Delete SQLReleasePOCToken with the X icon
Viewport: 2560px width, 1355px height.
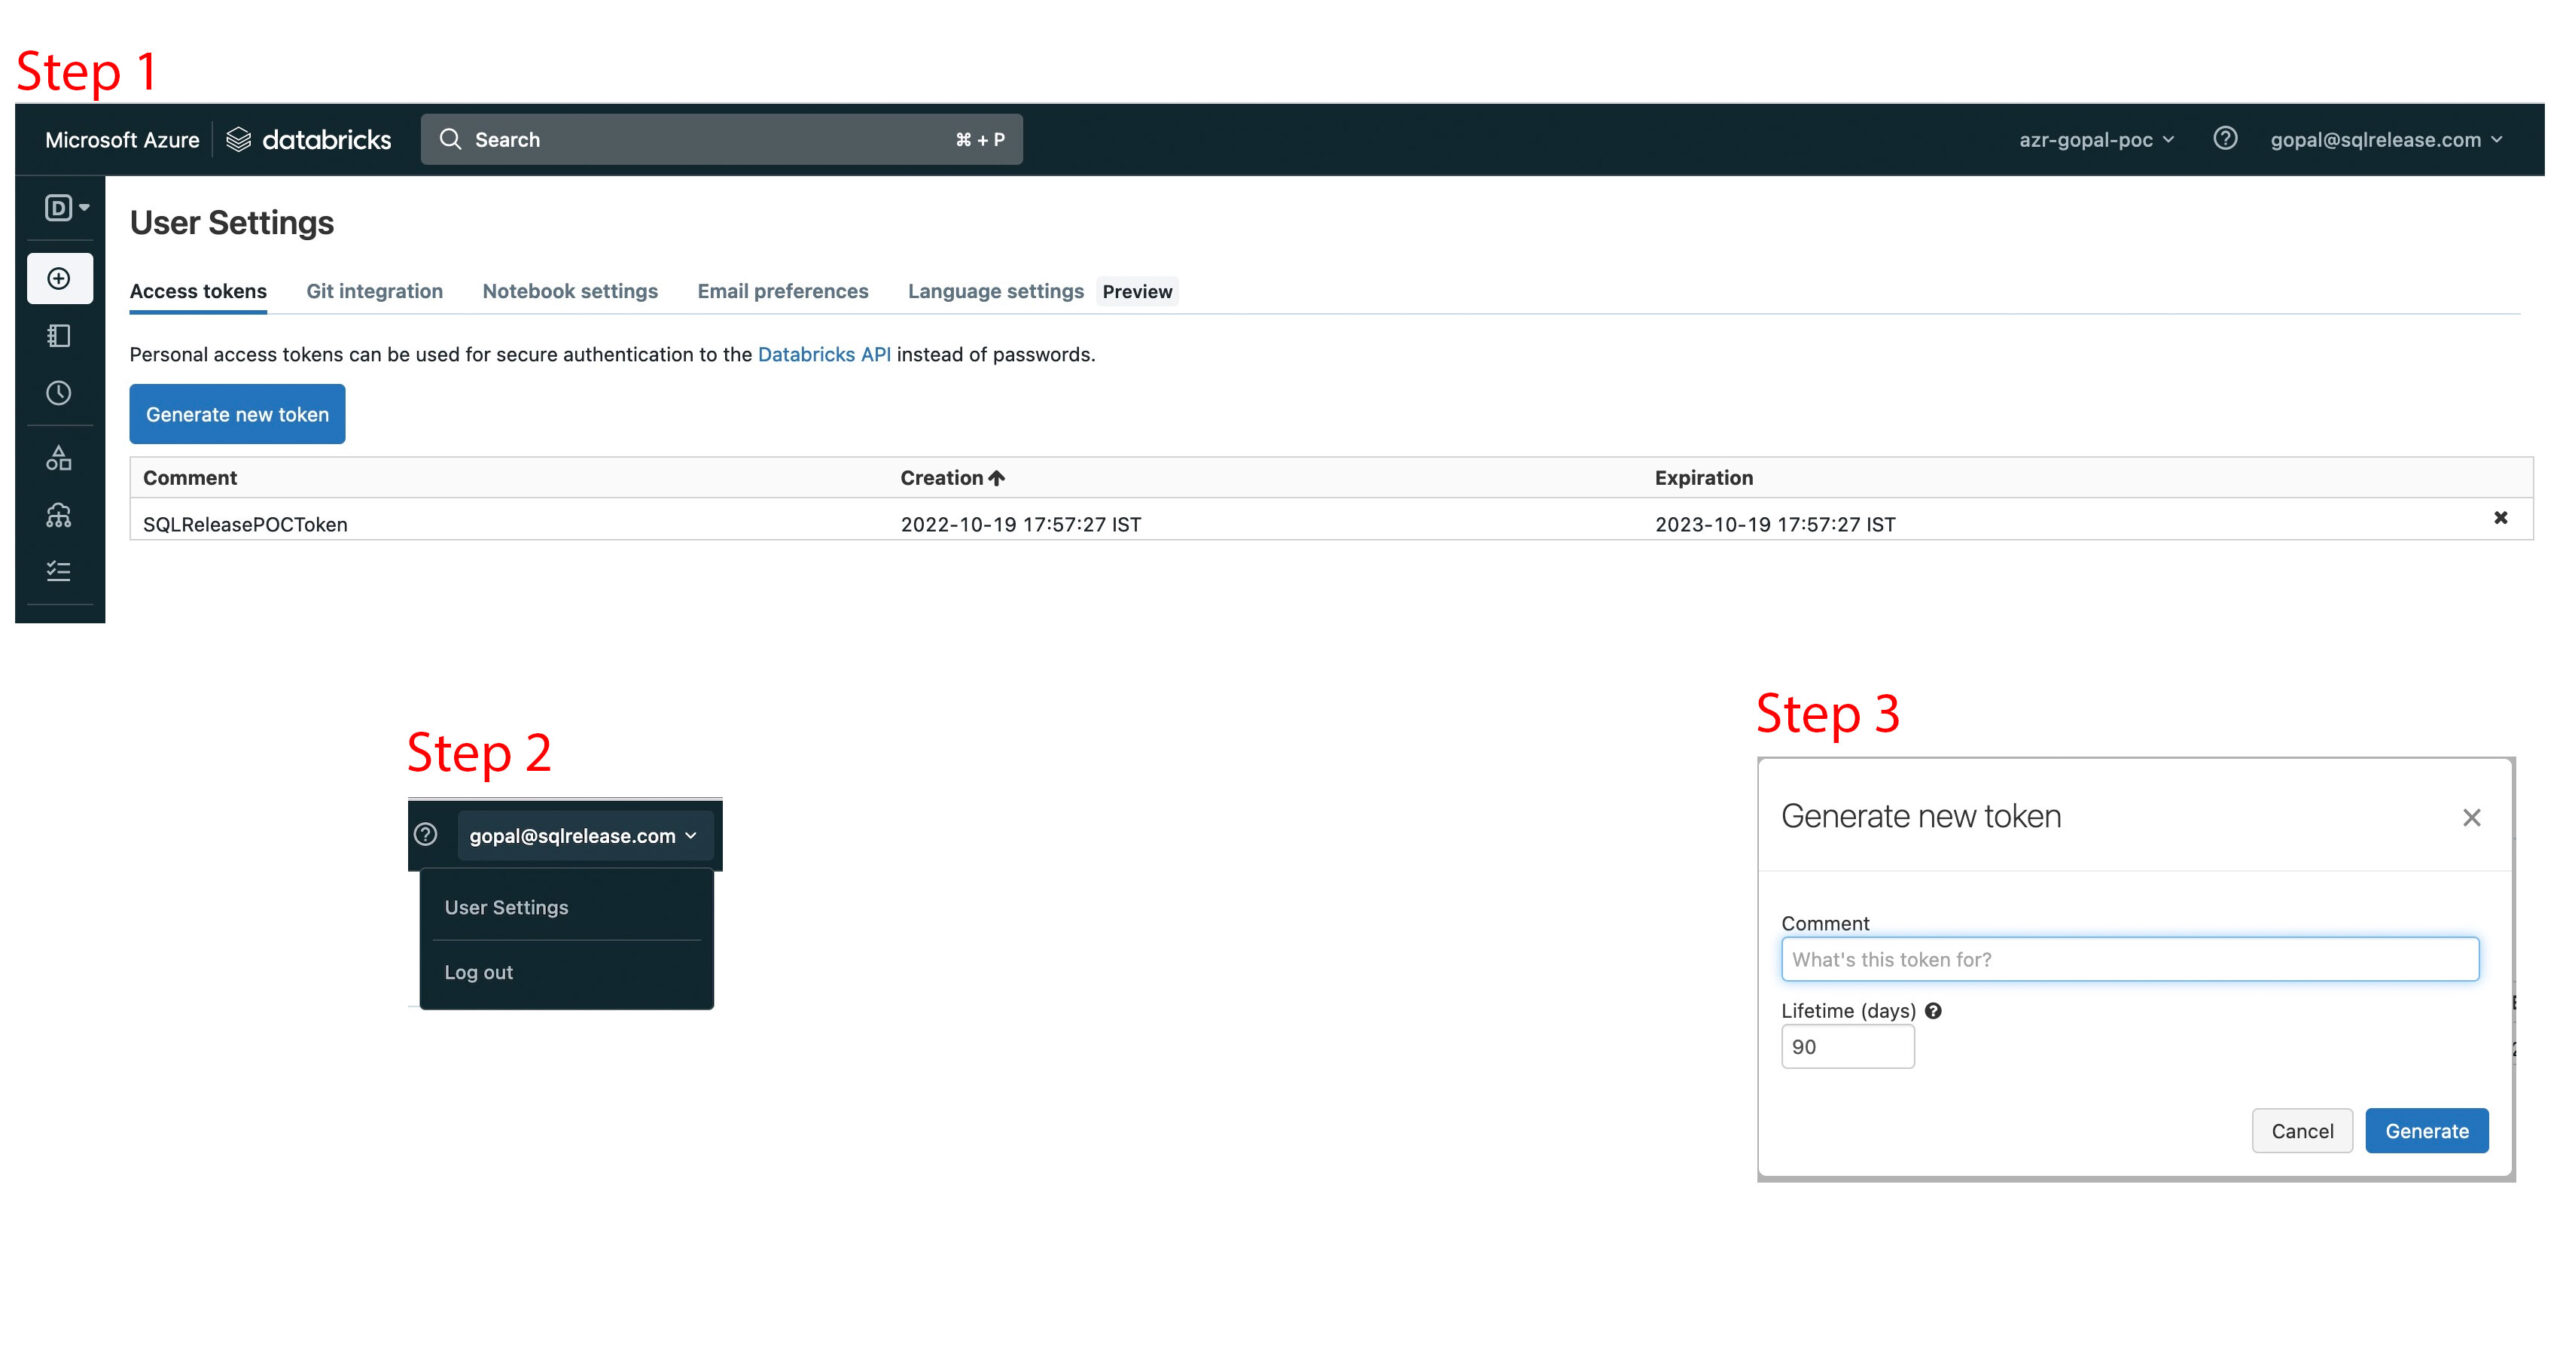(2501, 517)
